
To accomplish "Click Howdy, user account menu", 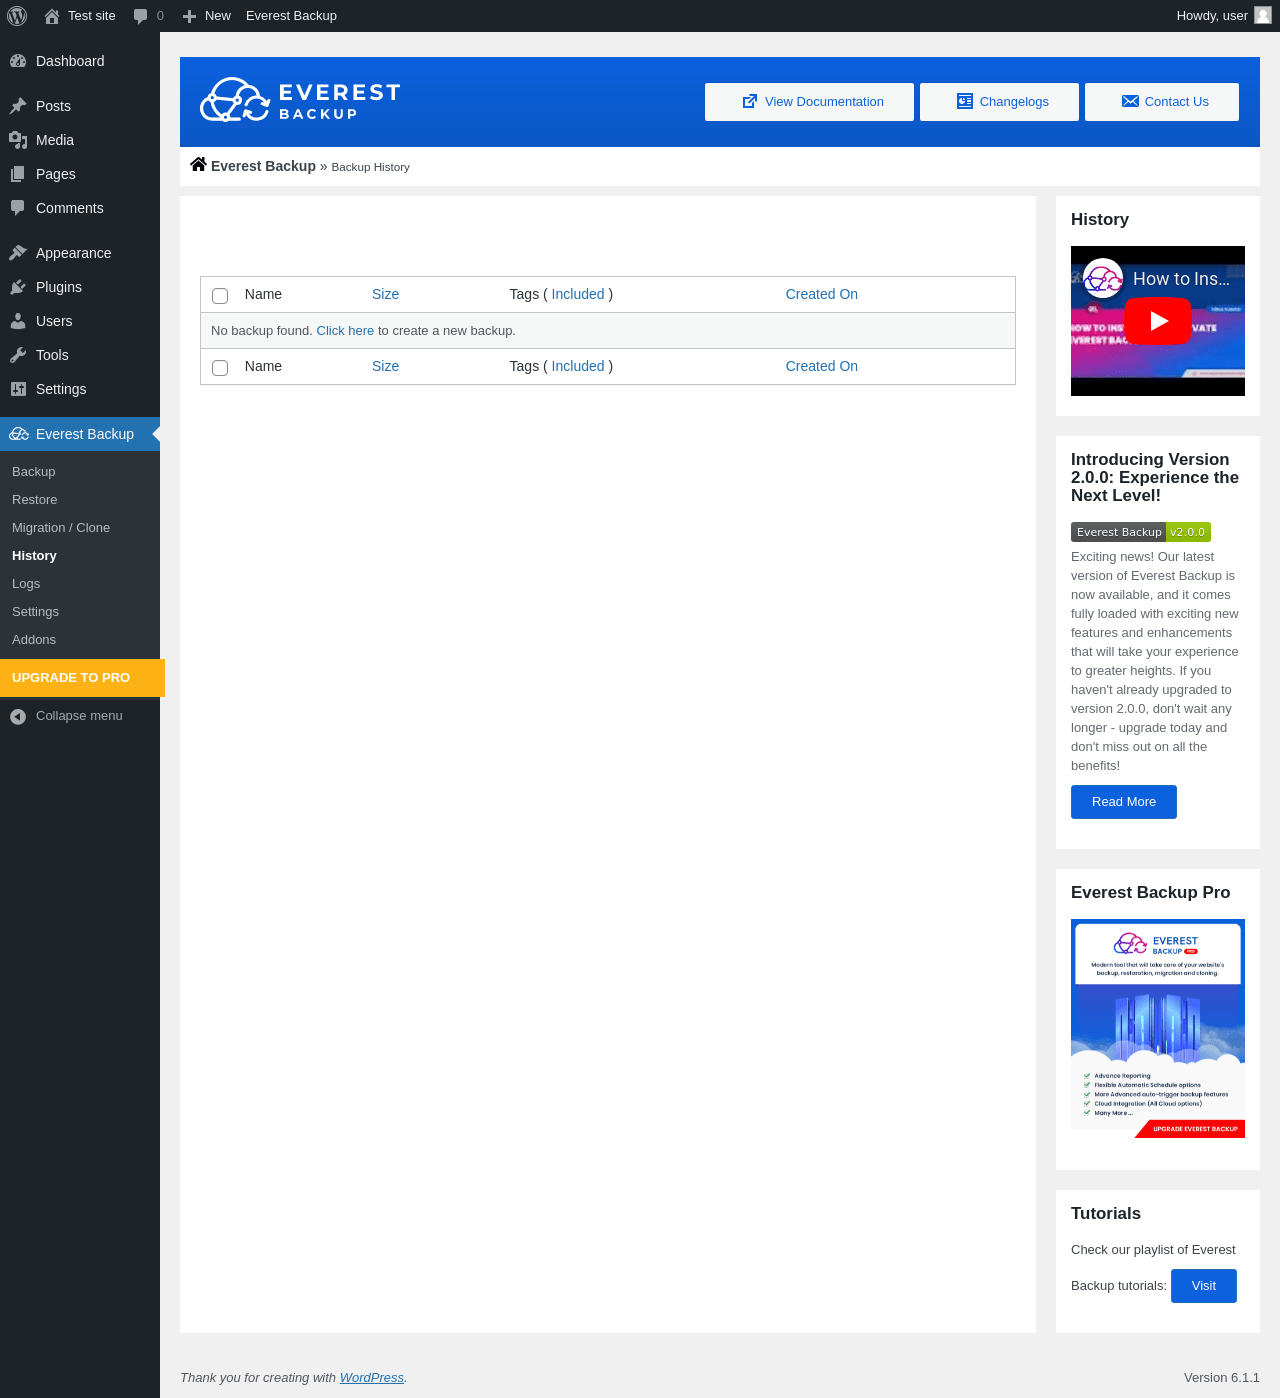I will (1224, 16).
